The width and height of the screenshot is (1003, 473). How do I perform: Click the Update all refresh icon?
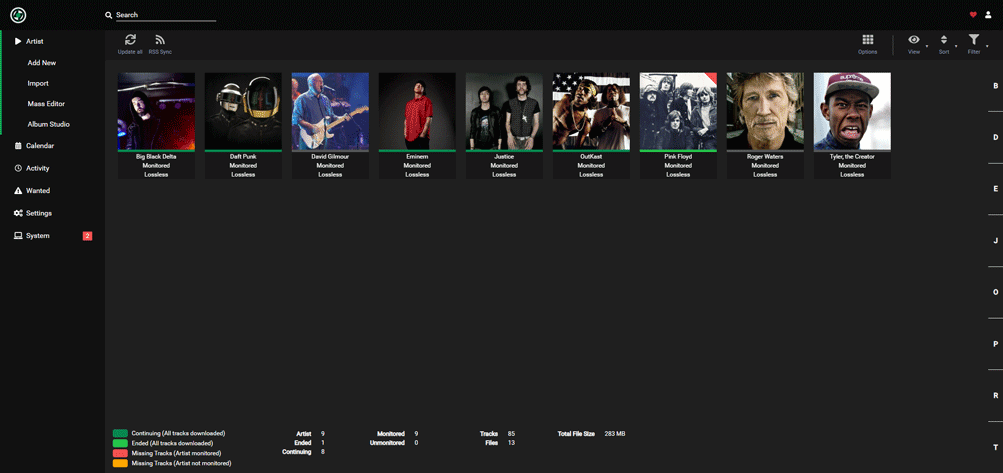pos(130,40)
